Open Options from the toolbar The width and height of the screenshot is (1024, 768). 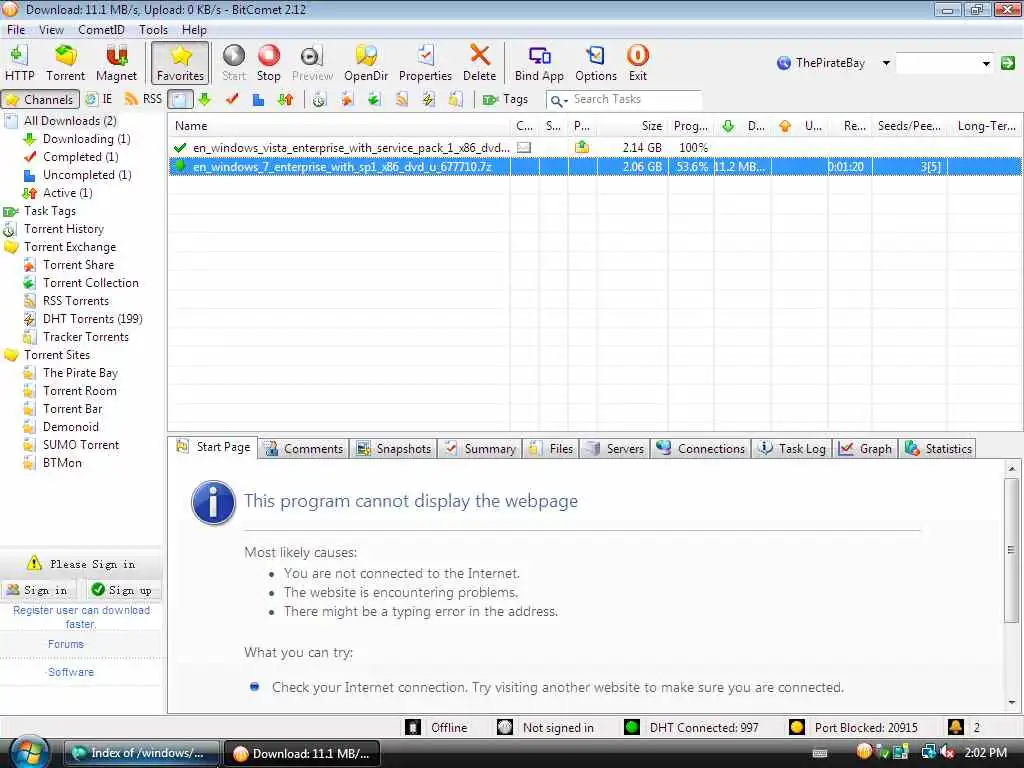596,63
